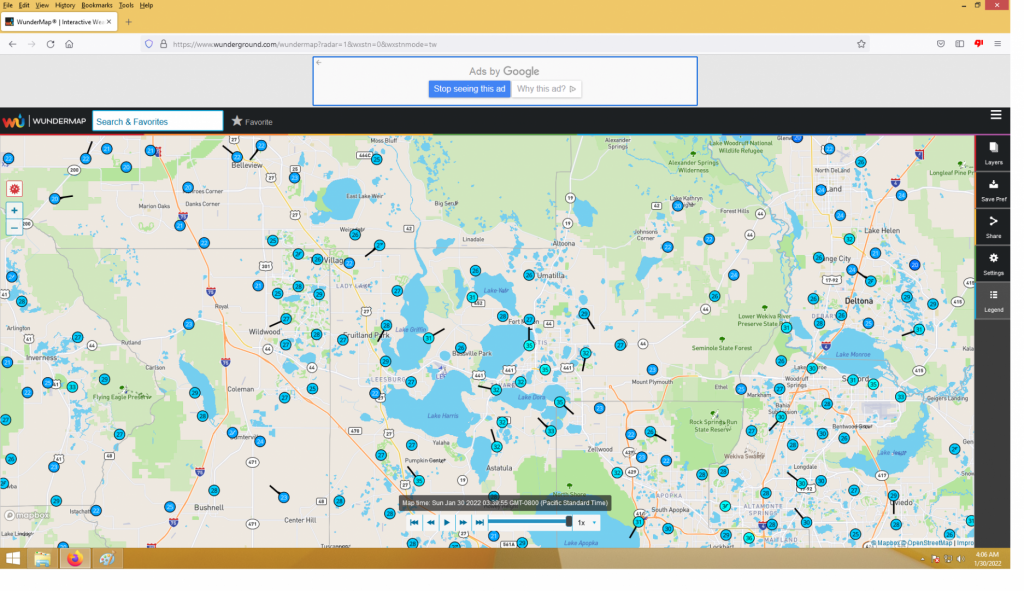Open the Firefox application menu
The height and width of the screenshot is (591, 1024).
[999, 44]
